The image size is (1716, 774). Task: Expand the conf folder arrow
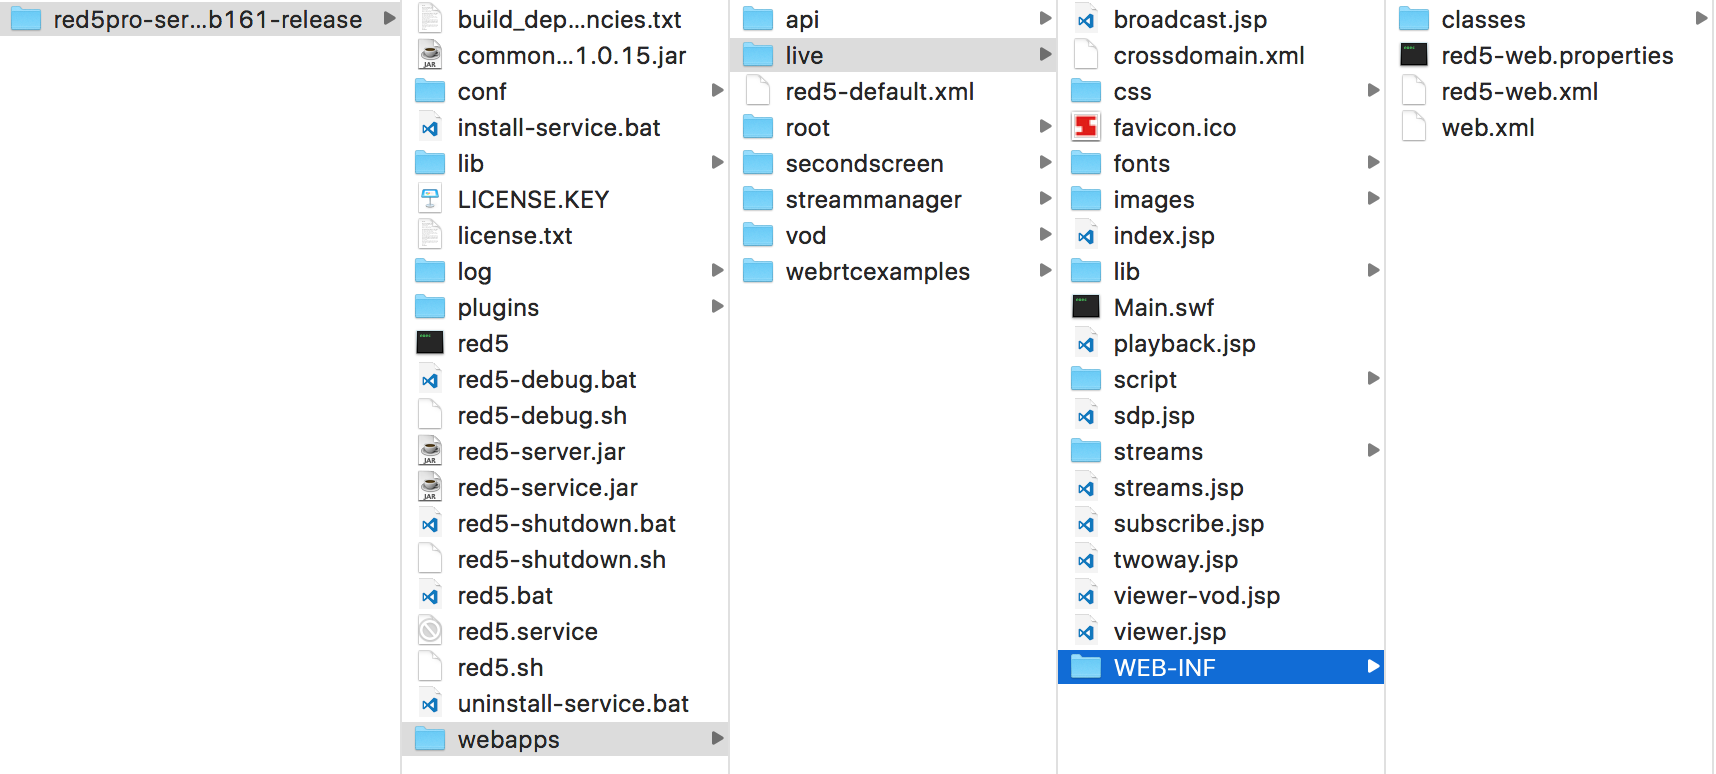pyautogui.click(x=717, y=90)
